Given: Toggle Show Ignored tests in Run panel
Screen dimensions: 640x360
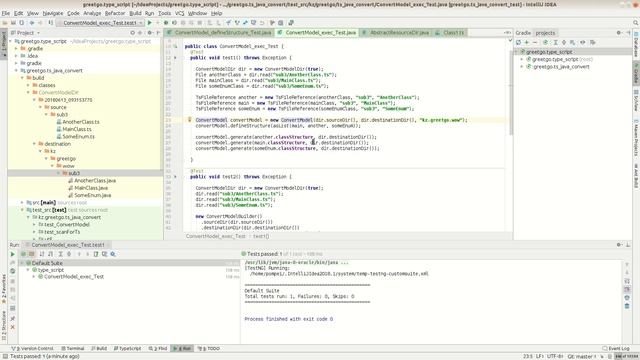Looking at the screenshot, I should tap(31, 254).
